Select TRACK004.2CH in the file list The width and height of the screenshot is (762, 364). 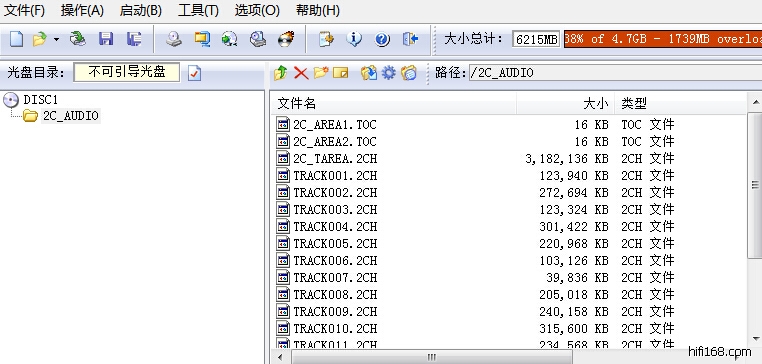point(335,226)
